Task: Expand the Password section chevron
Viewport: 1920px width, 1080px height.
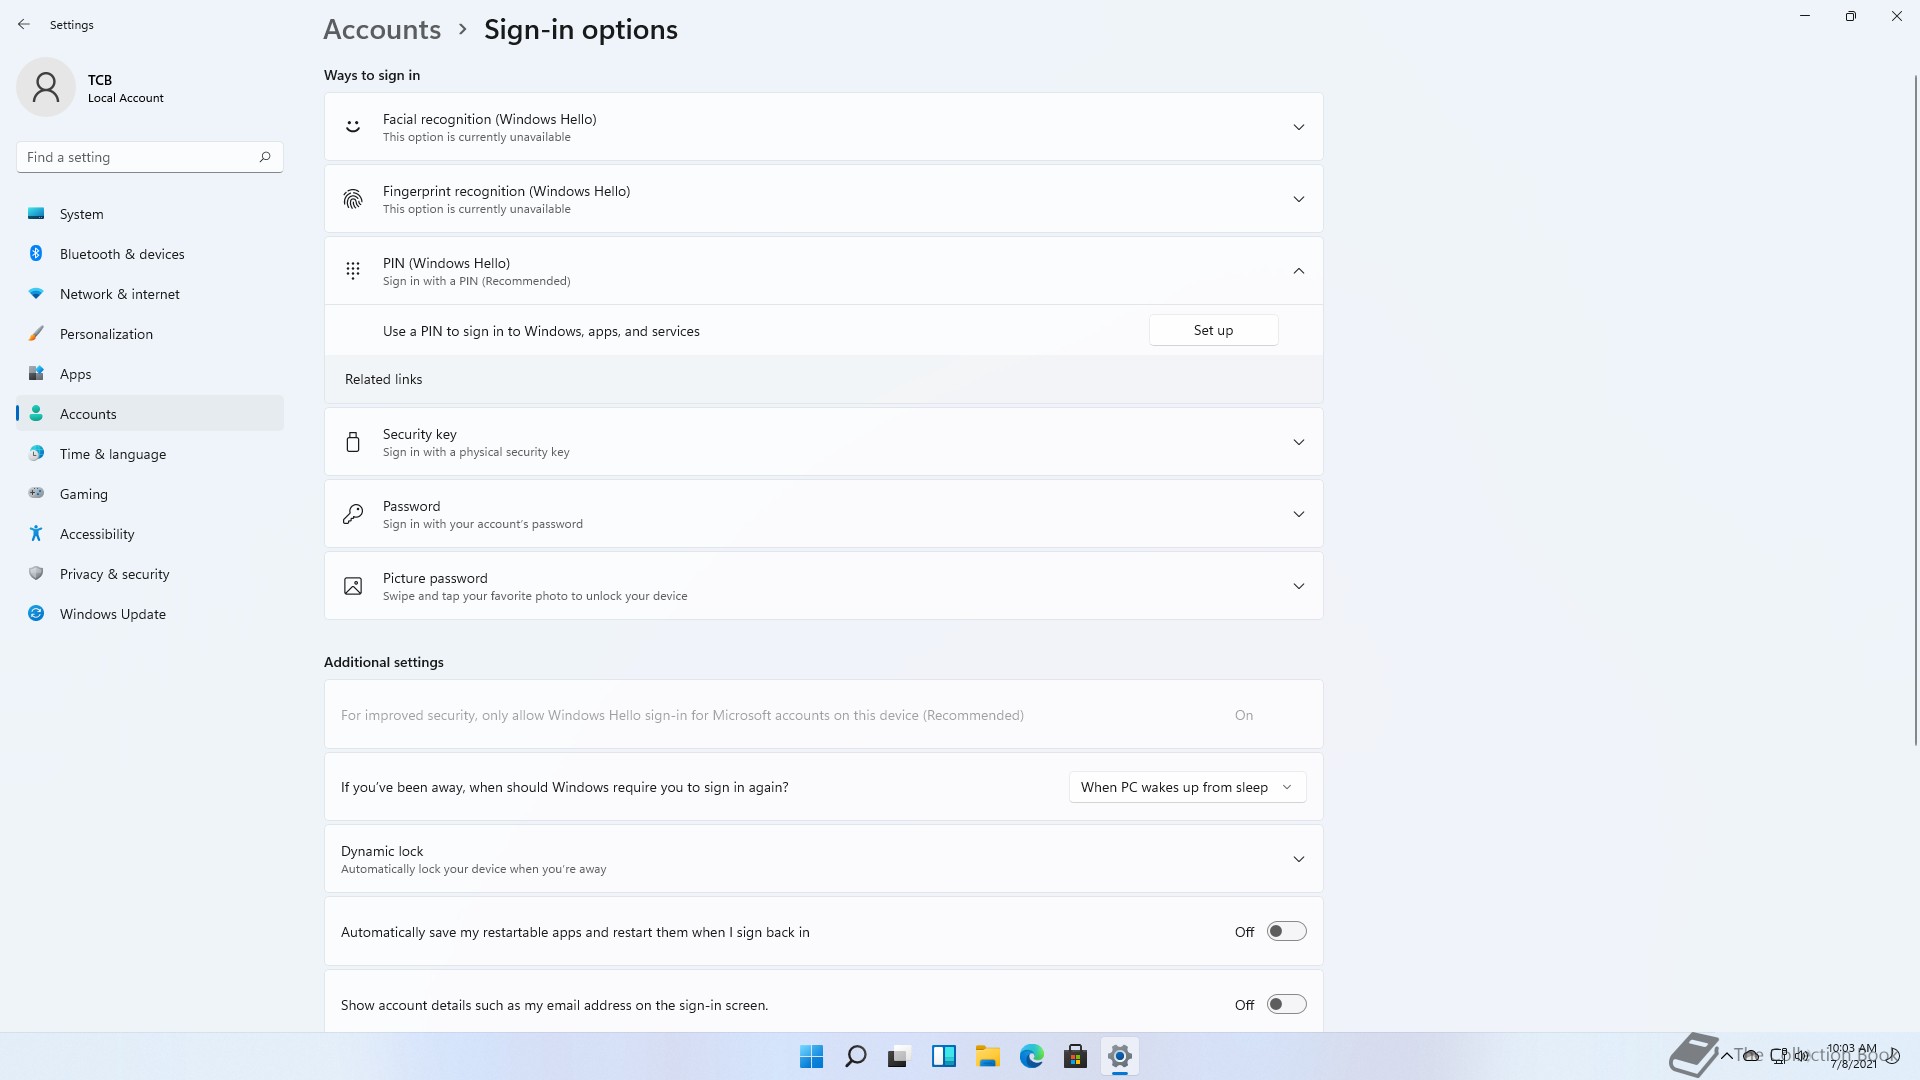Action: pos(1298,514)
